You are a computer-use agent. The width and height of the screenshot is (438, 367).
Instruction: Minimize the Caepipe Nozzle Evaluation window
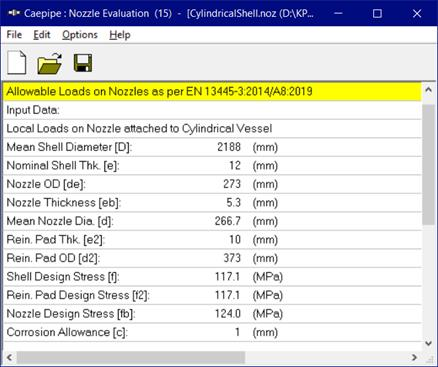tap(338, 13)
